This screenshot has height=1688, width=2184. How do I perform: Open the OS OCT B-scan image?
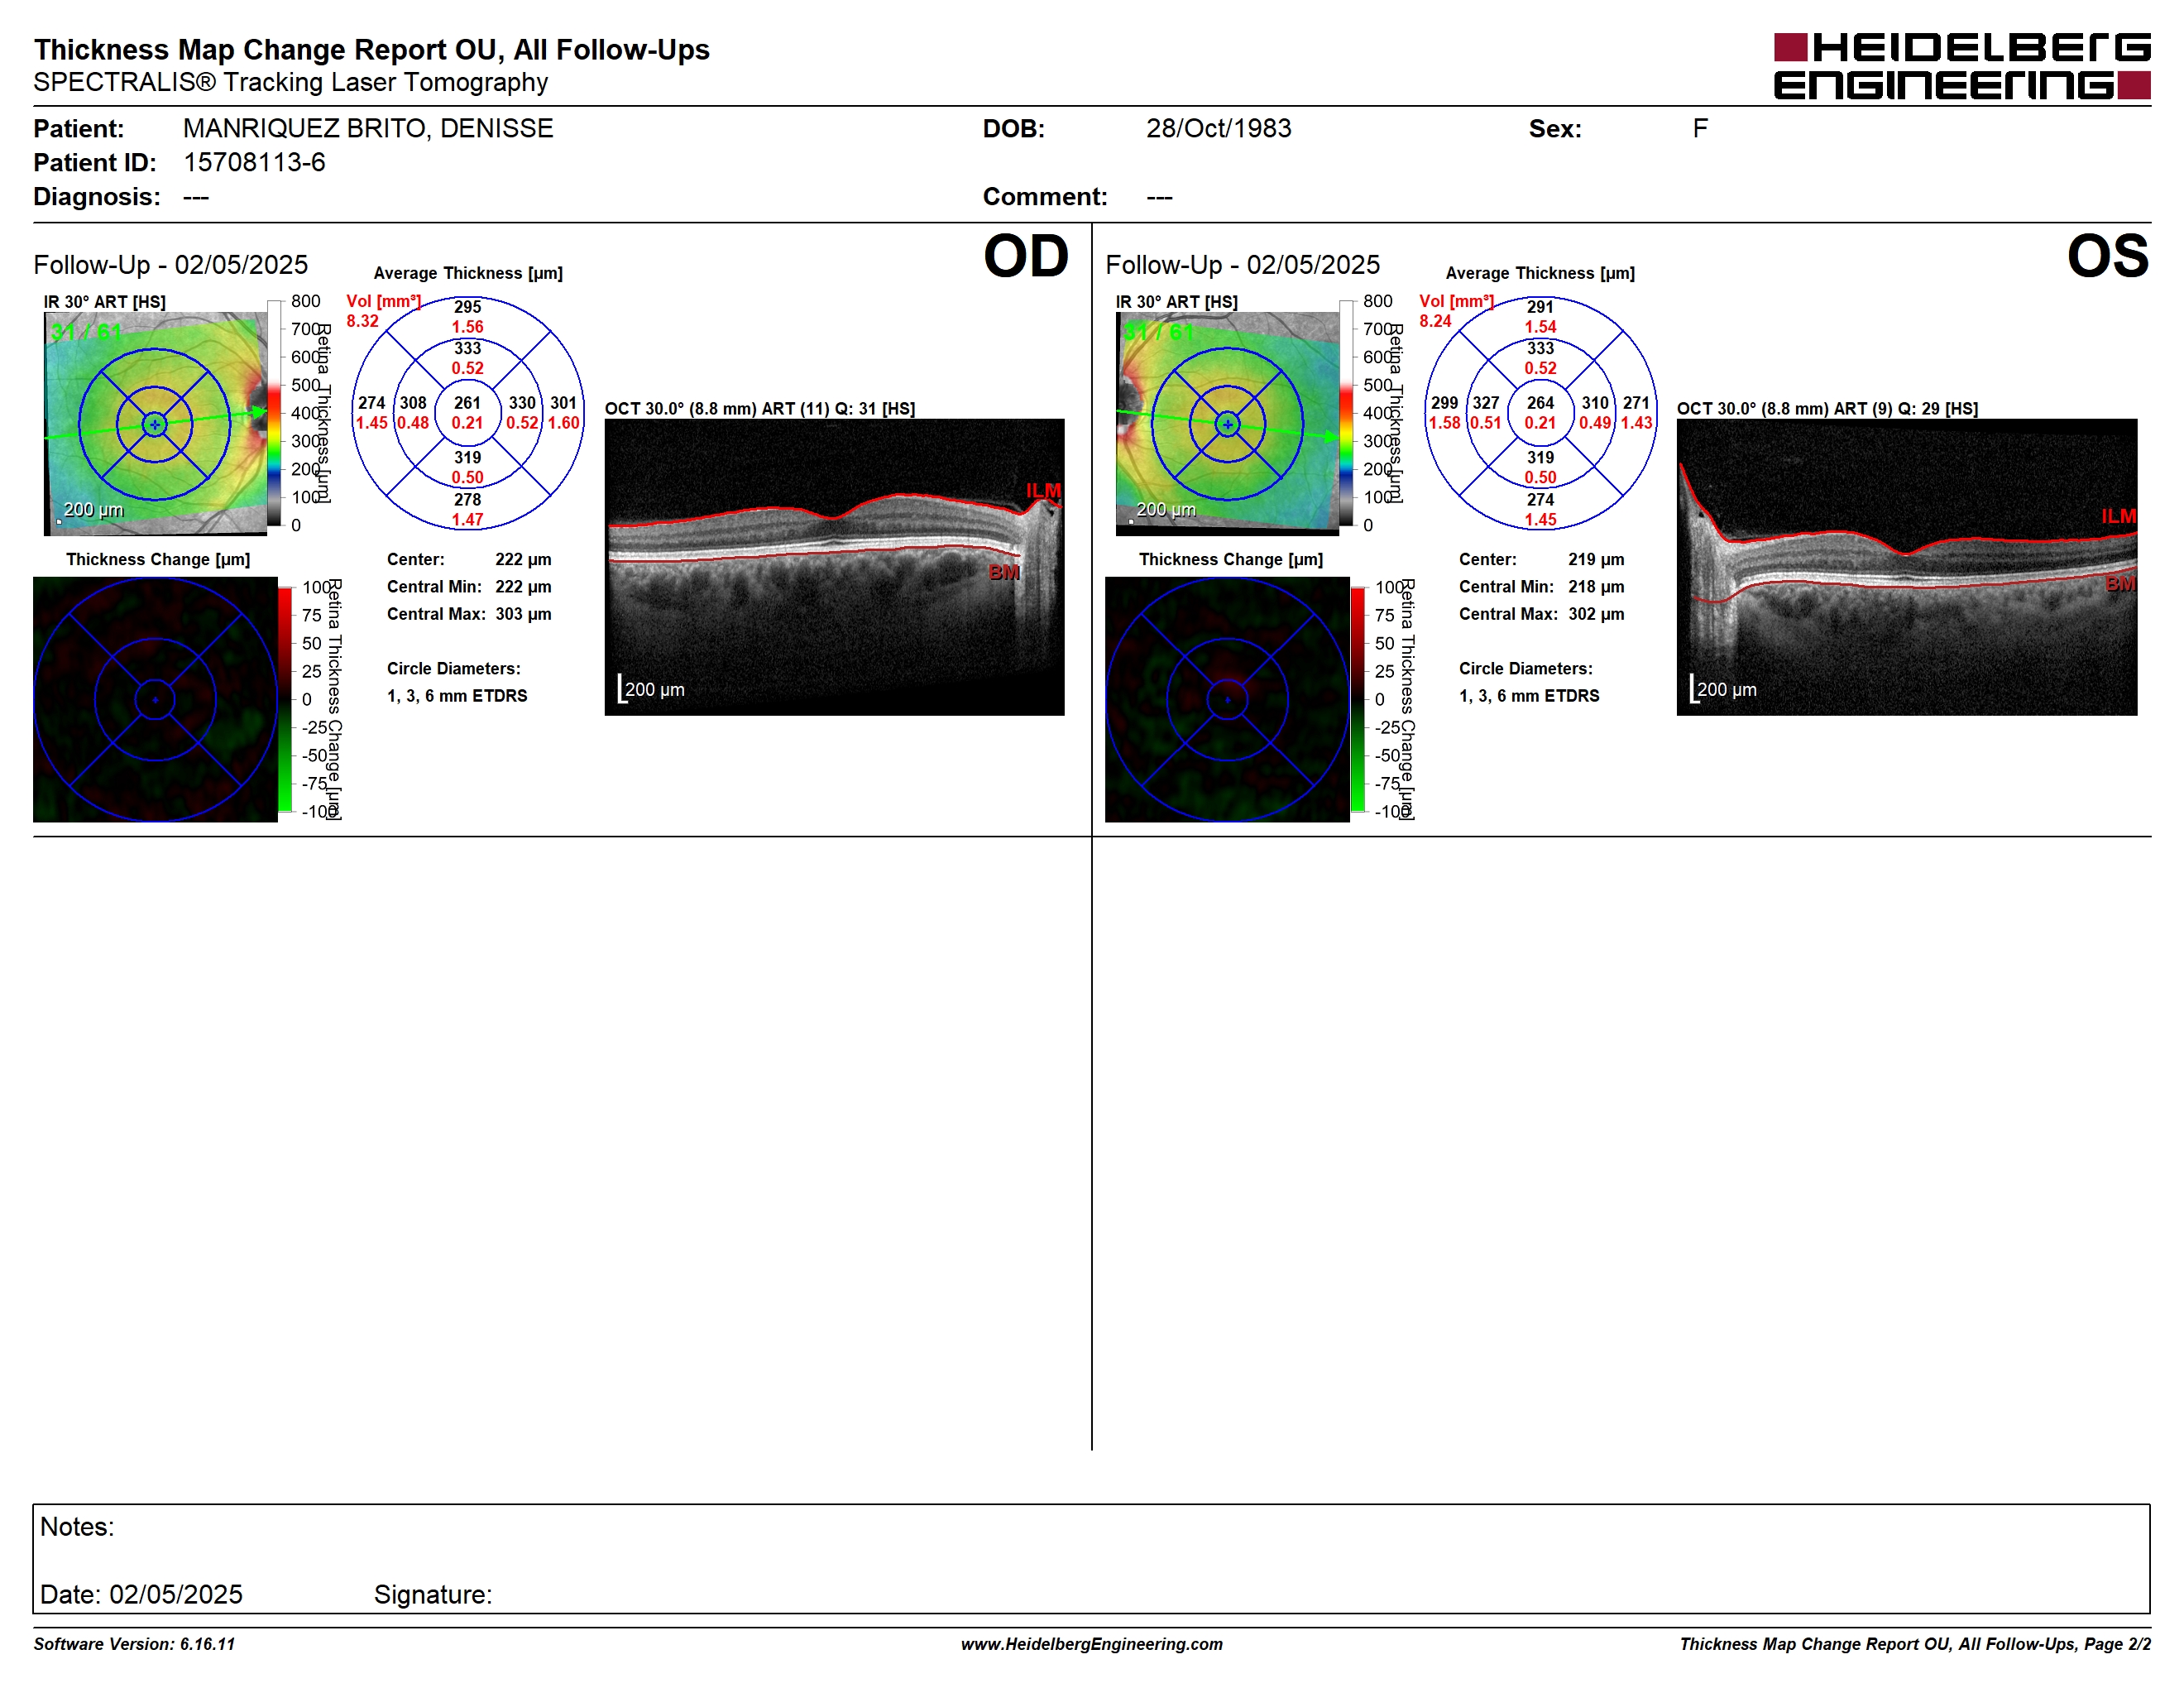(x=1907, y=567)
